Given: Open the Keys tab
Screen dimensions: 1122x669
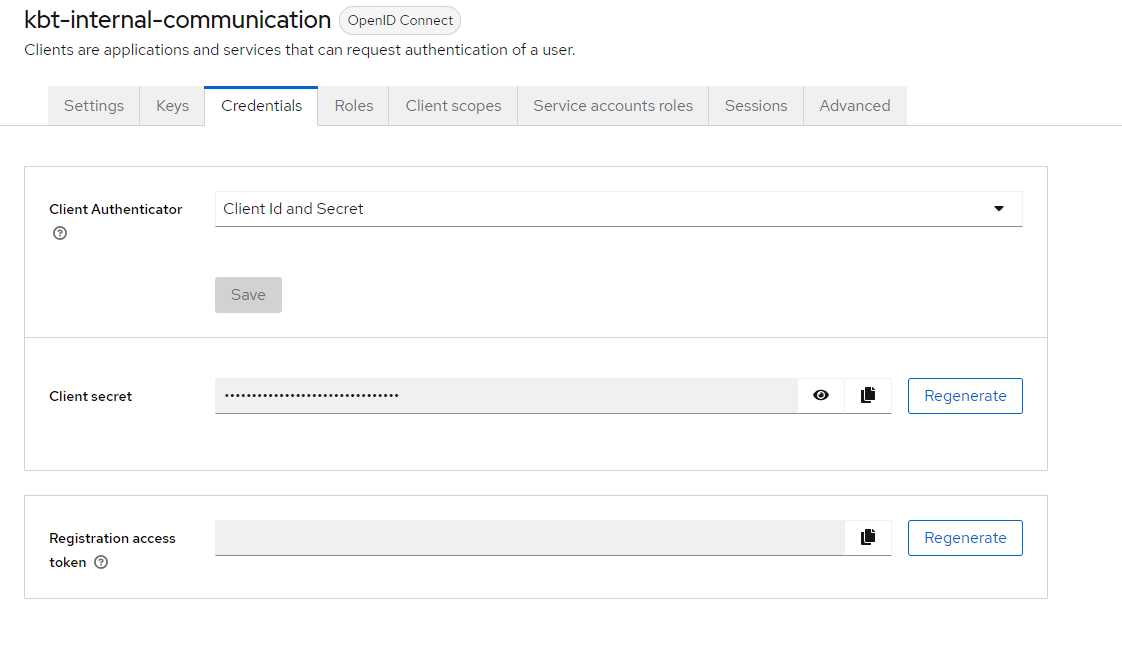Looking at the screenshot, I should pos(172,106).
